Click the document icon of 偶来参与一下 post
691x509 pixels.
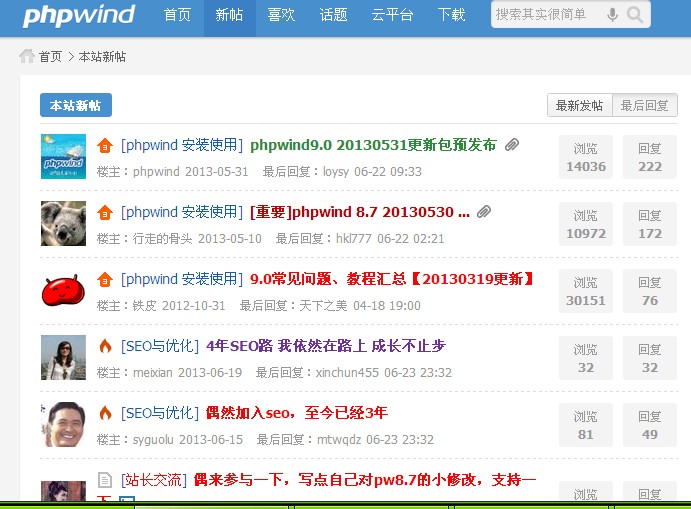(x=105, y=480)
